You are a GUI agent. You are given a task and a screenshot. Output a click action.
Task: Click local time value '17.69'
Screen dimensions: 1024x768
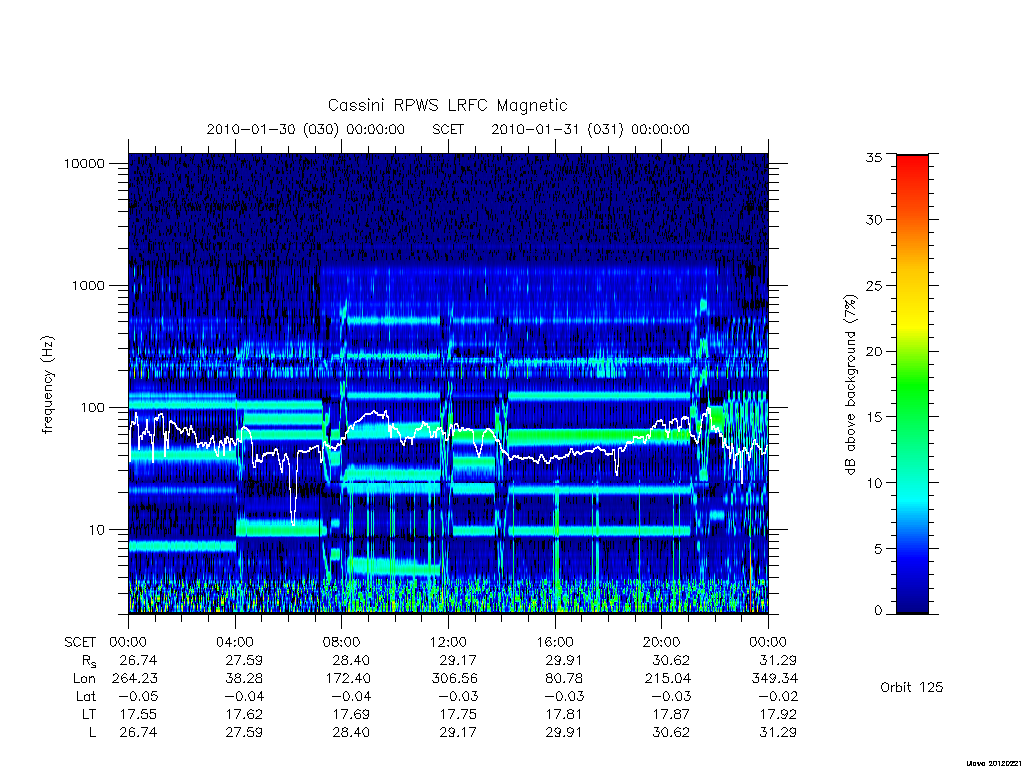click(x=351, y=714)
